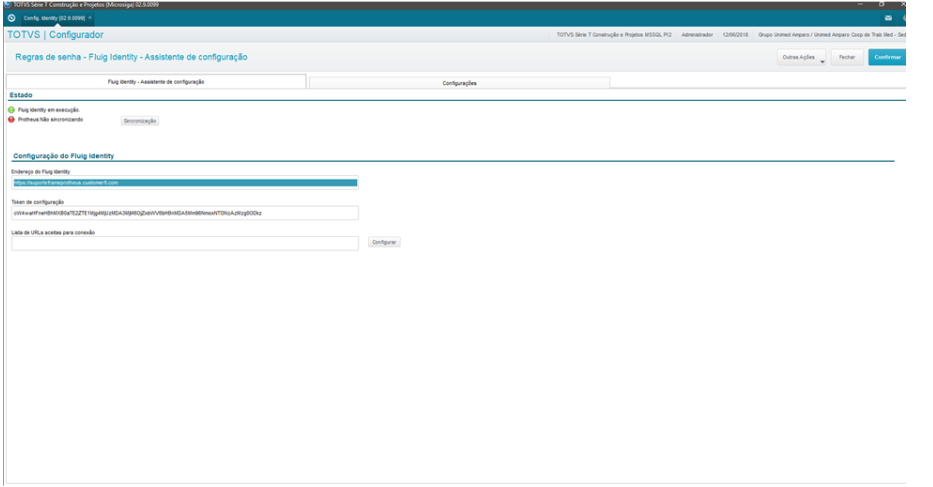Click the Fechar button
The height and width of the screenshot is (487, 933).
[847, 57]
